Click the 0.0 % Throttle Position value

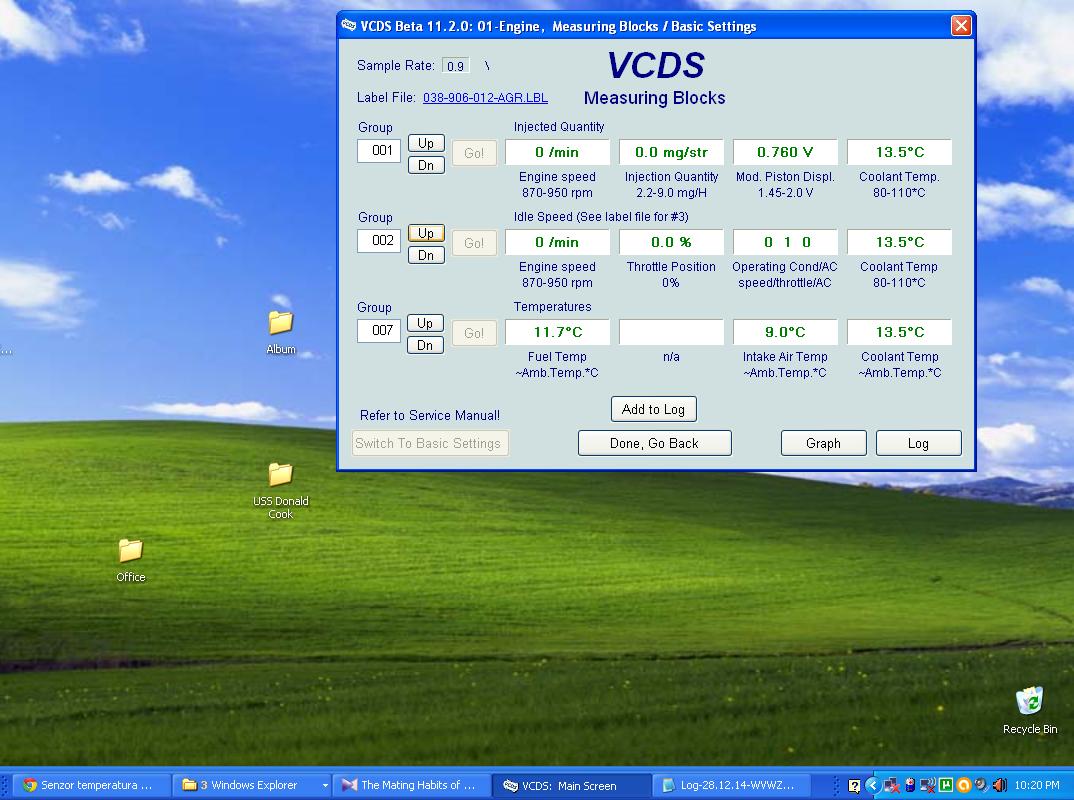pos(671,242)
